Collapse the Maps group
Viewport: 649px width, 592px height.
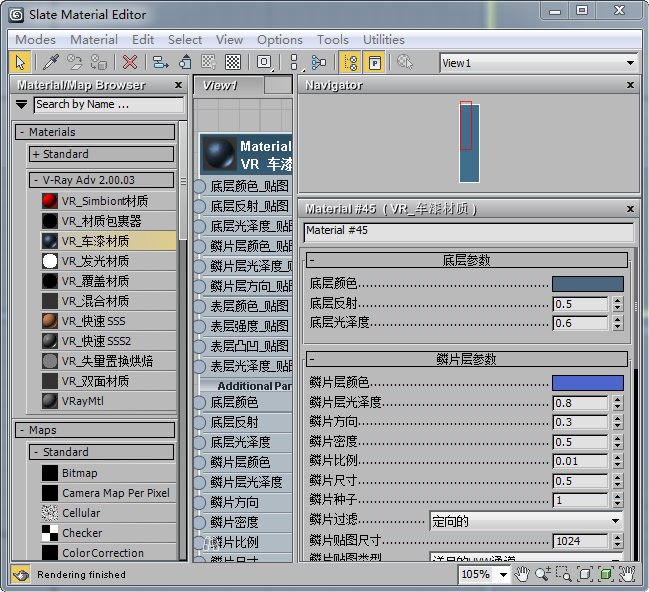22,430
